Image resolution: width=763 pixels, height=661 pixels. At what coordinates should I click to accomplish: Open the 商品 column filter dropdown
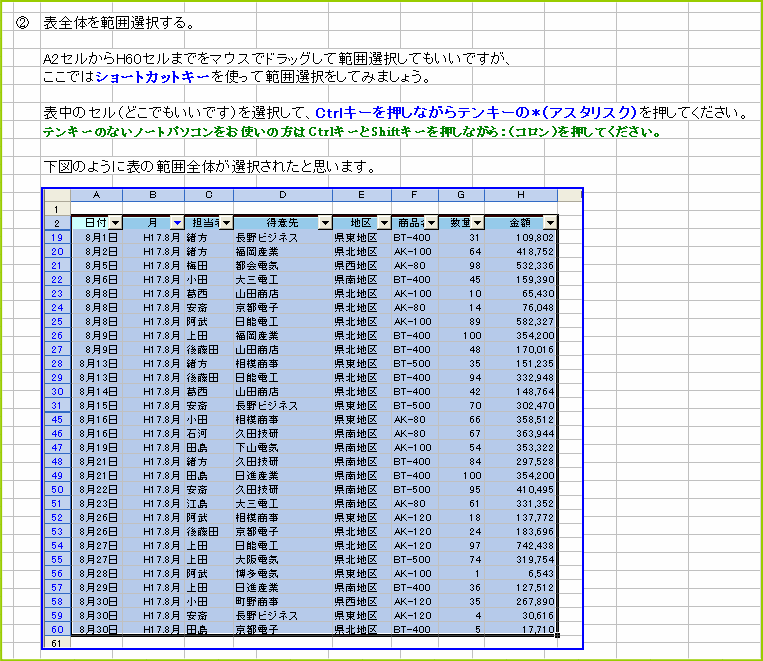click(432, 223)
